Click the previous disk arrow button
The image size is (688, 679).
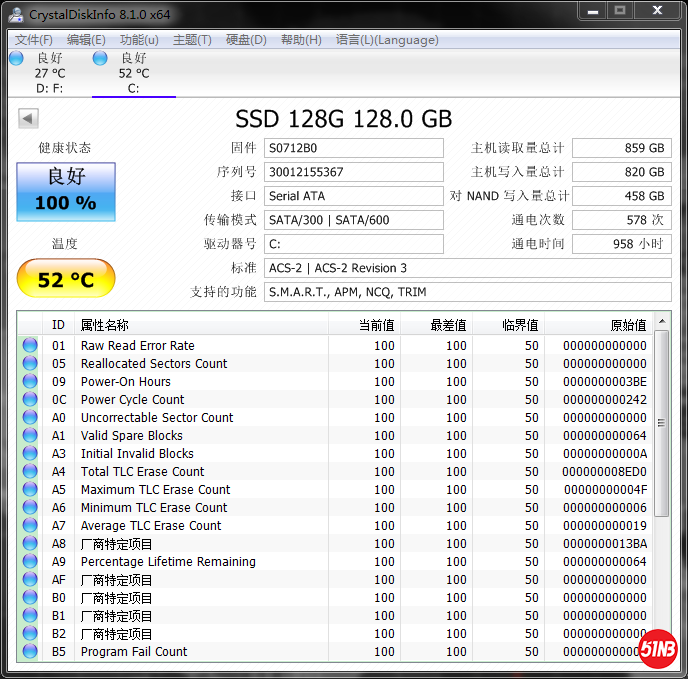28,119
